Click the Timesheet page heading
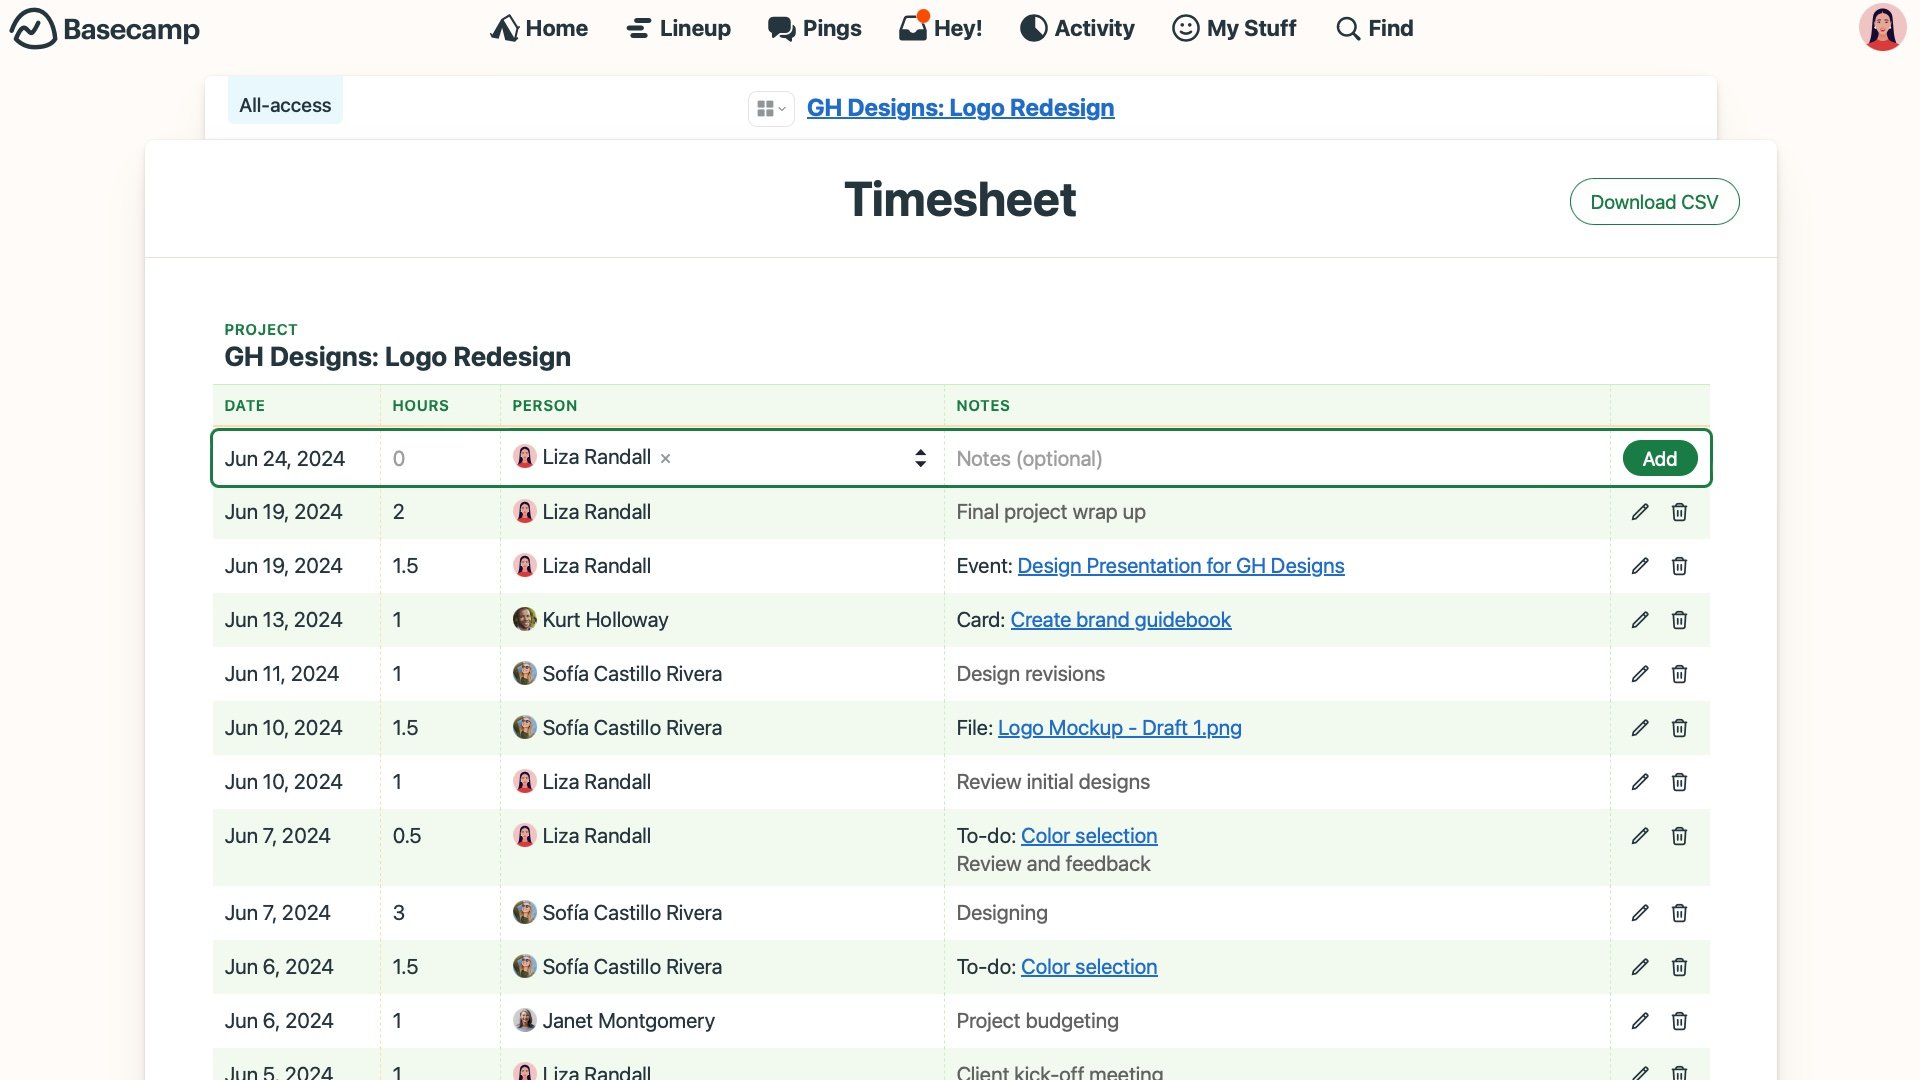 [x=960, y=199]
